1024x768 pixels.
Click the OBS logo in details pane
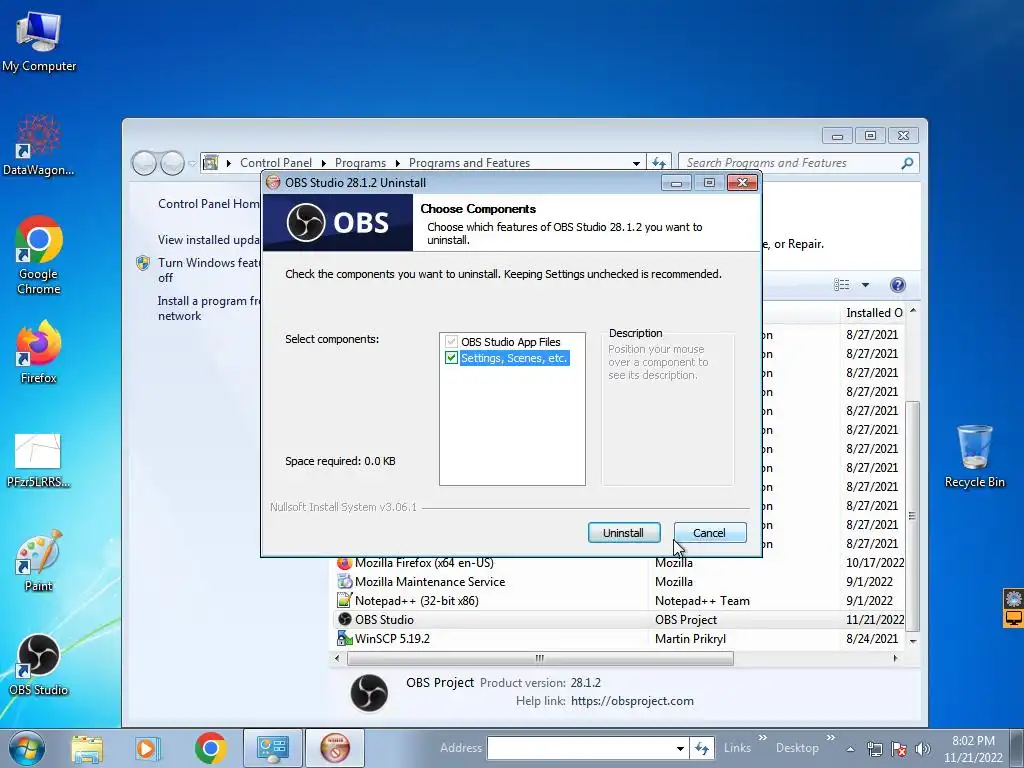coord(369,692)
